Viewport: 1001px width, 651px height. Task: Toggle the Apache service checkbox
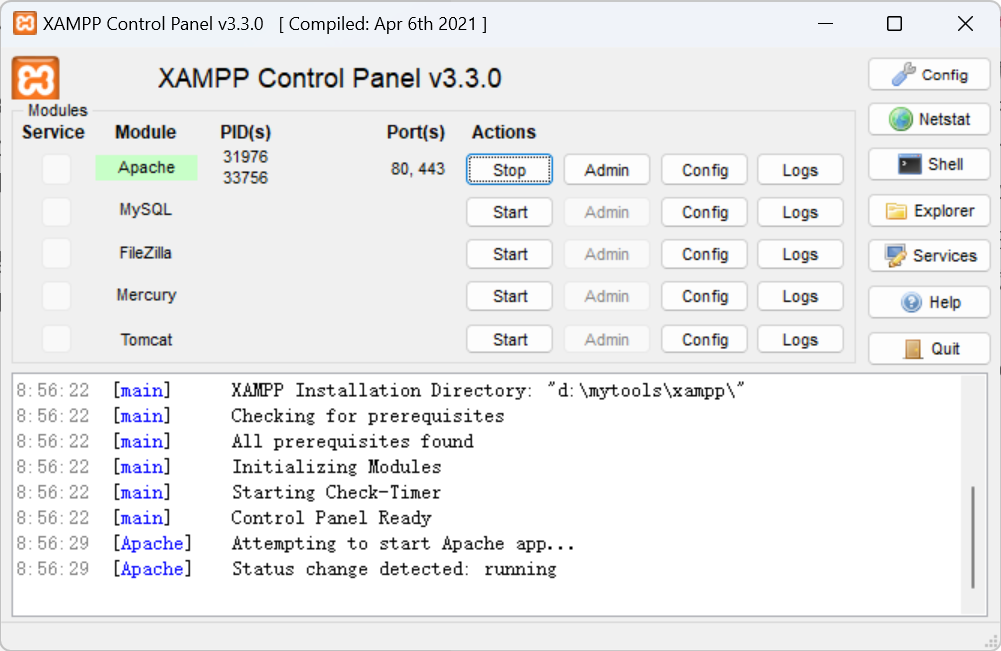coord(56,169)
